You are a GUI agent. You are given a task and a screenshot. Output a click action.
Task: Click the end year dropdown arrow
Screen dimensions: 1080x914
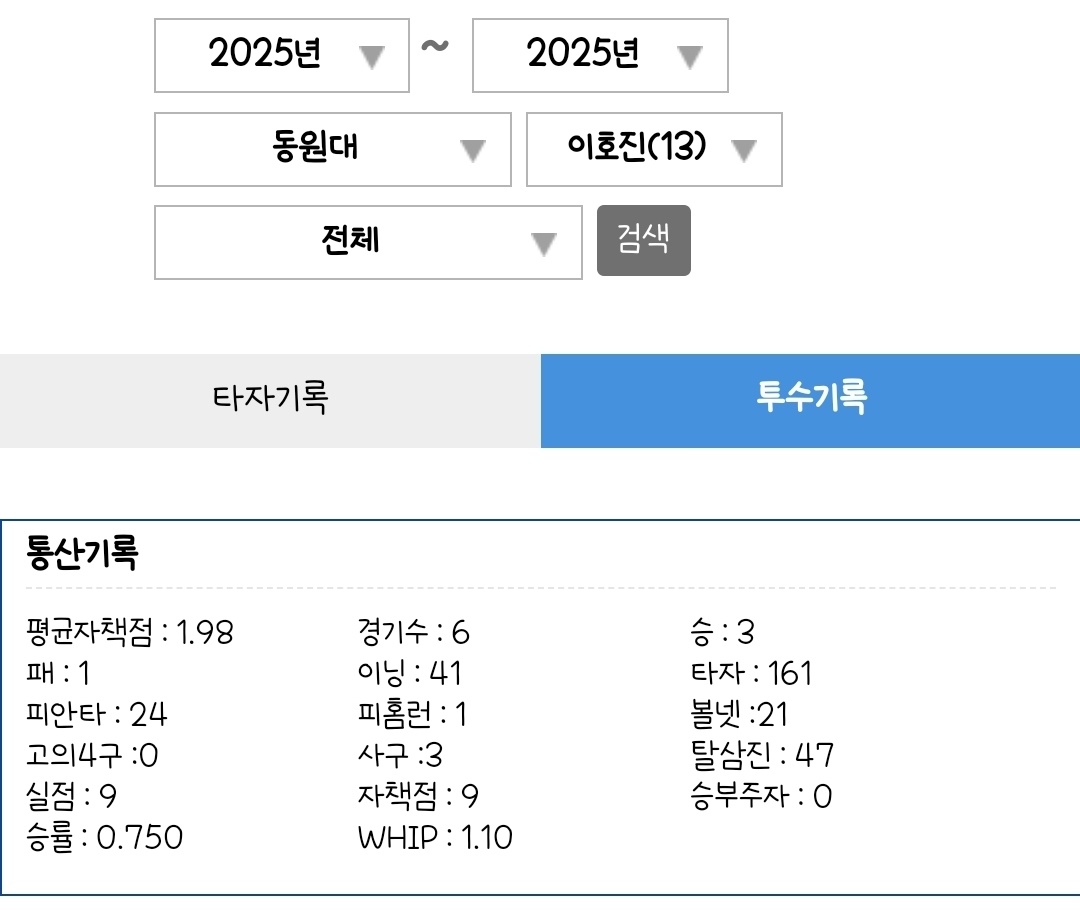689,57
